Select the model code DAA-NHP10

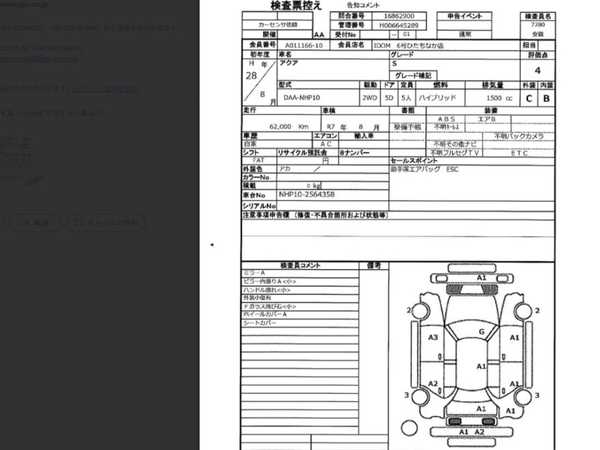click(x=302, y=98)
